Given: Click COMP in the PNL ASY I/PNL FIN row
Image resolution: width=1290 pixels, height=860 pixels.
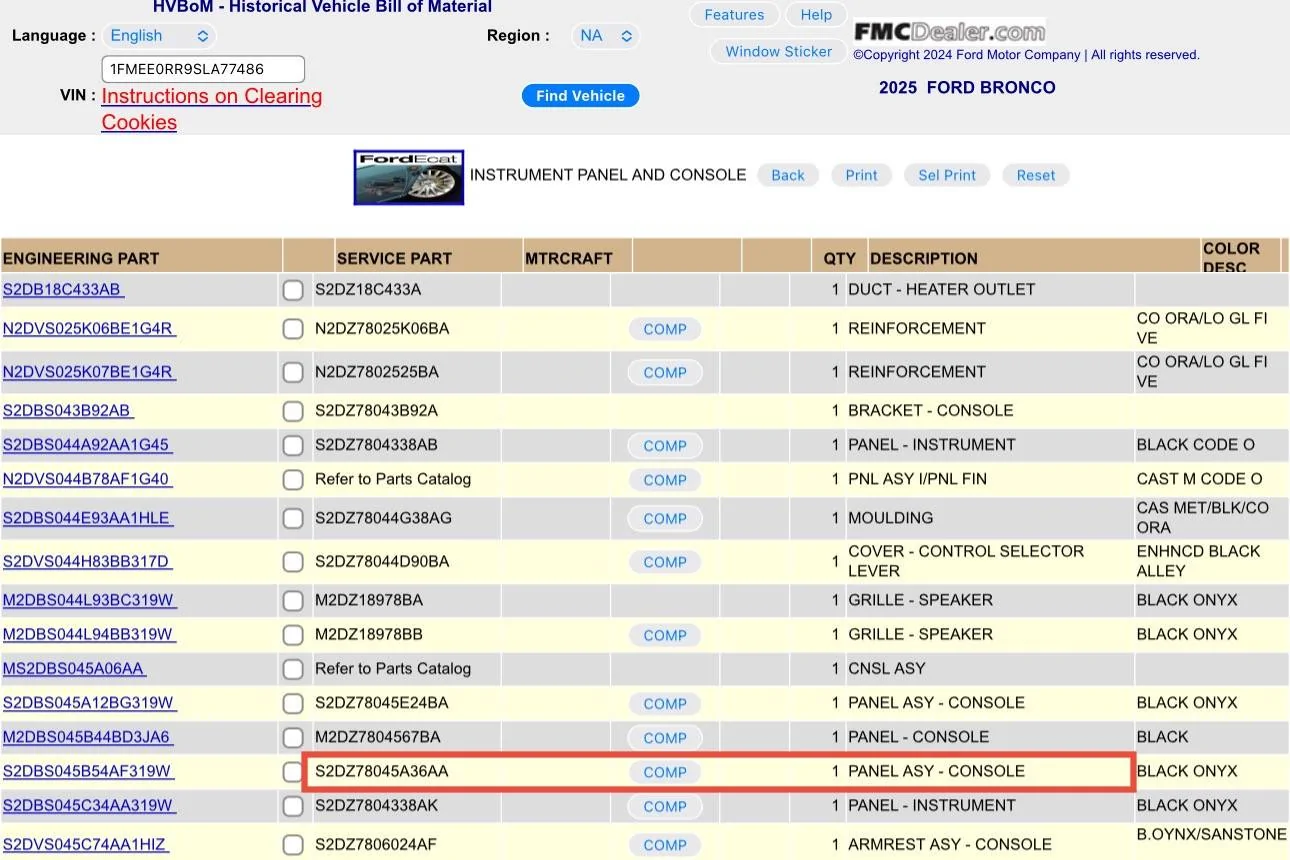Looking at the screenshot, I should tap(665, 480).
